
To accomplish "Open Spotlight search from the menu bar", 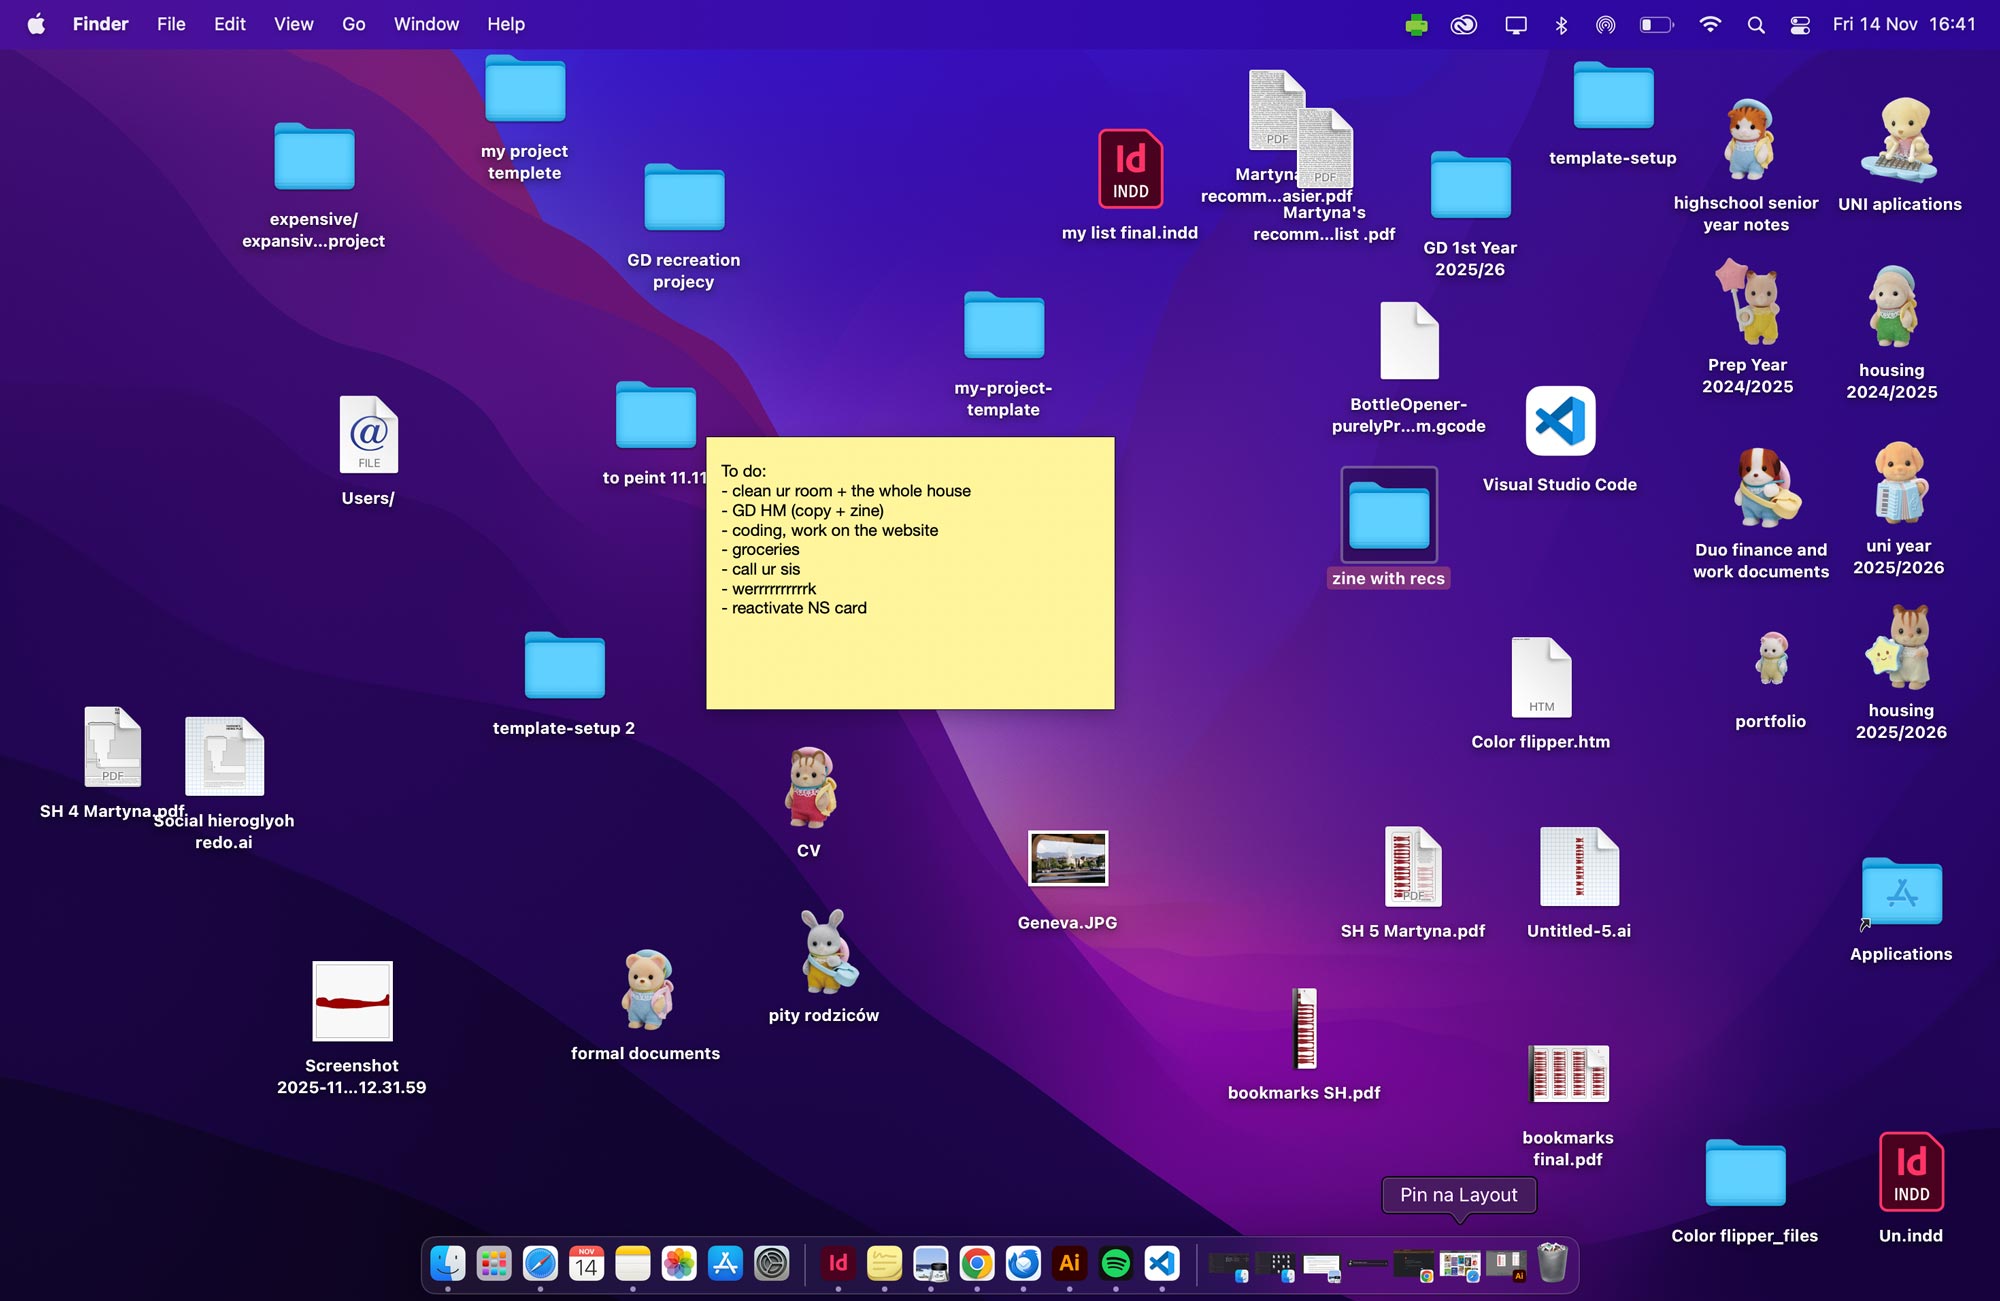I will (x=1755, y=23).
